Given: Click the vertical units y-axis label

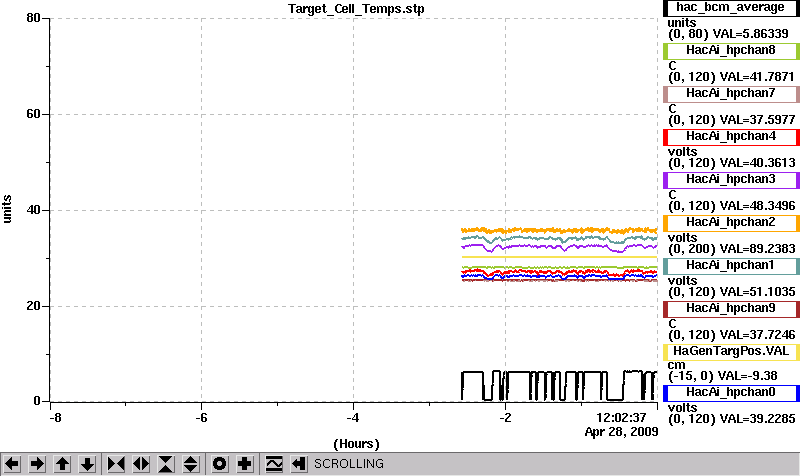Looking at the screenshot, I should (x=7, y=209).
